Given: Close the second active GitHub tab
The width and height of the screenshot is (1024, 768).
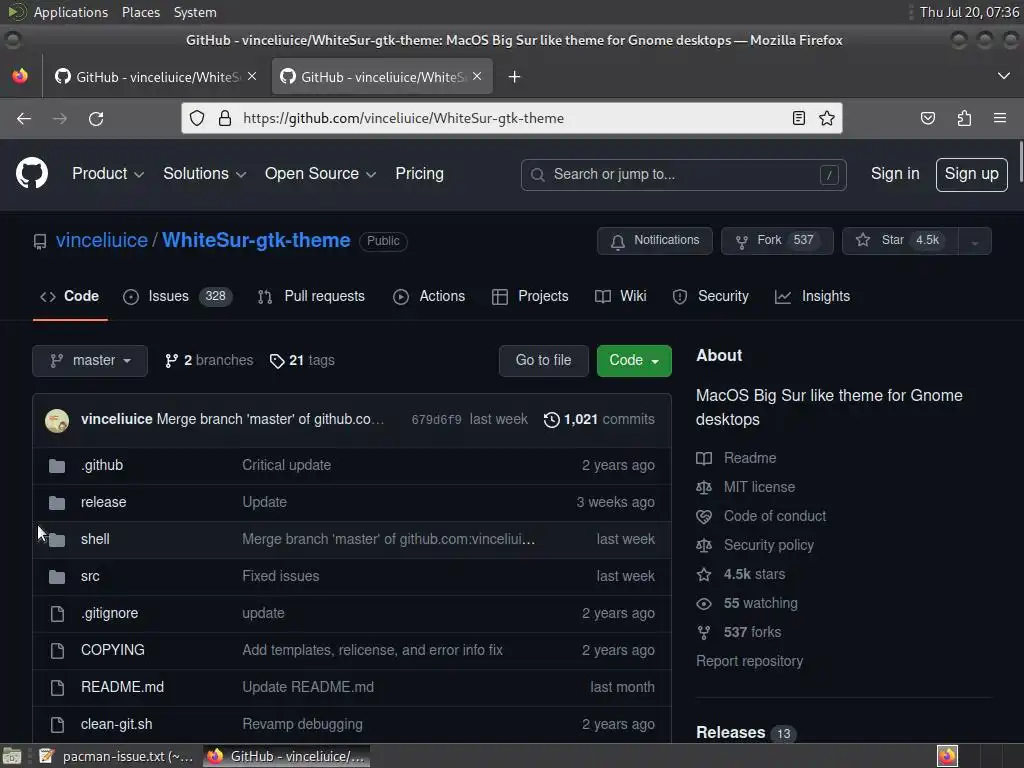Looking at the screenshot, I should pyautogui.click(x=477, y=76).
